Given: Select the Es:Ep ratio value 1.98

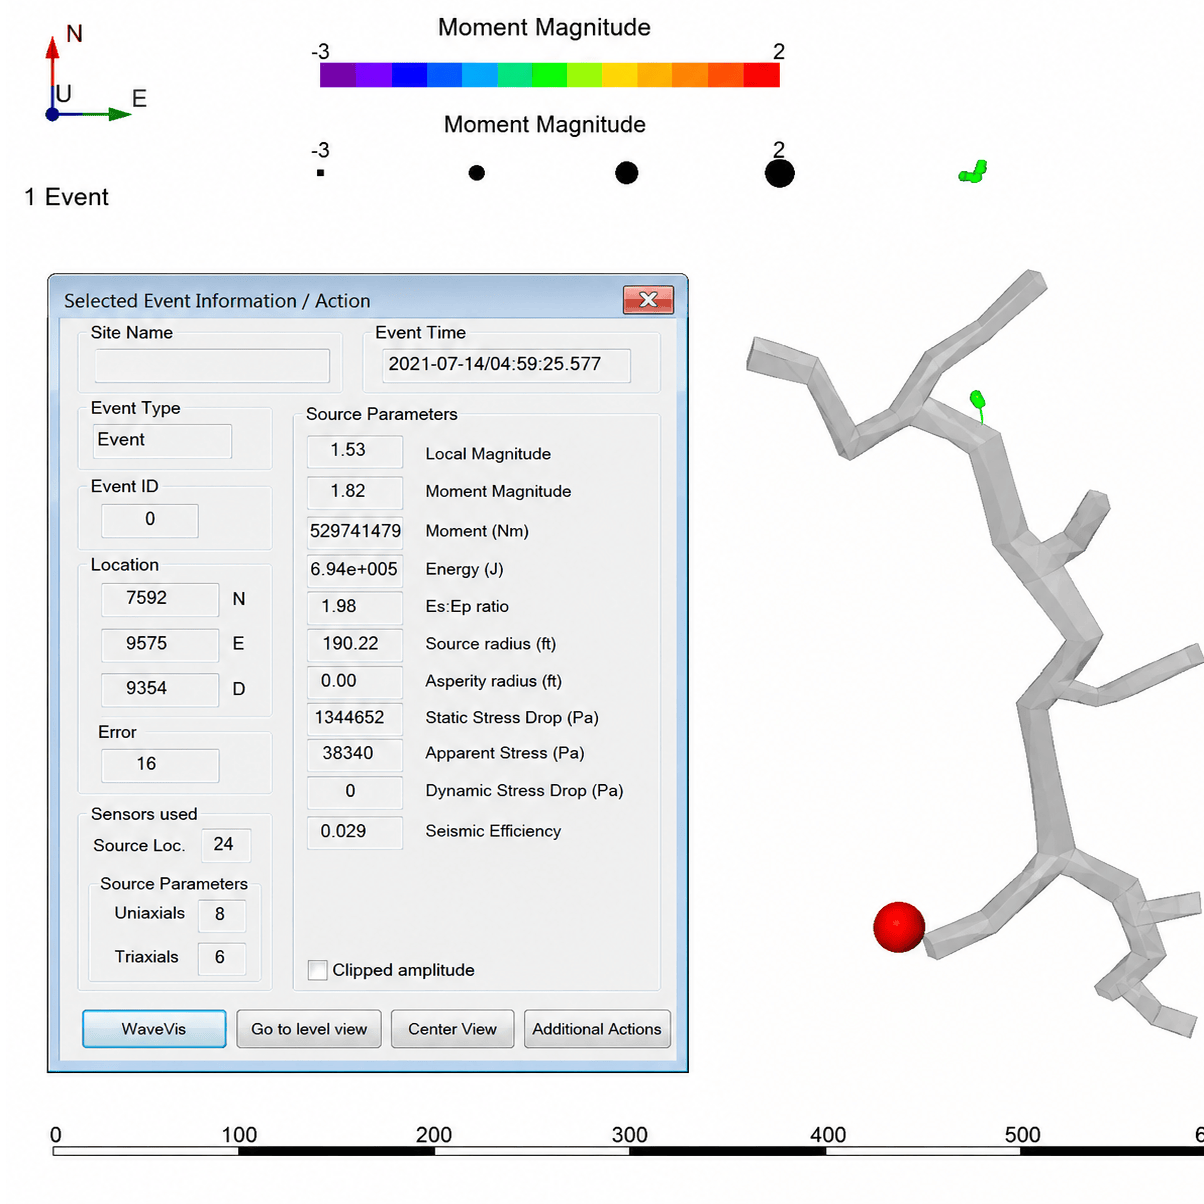Looking at the screenshot, I should [355, 607].
